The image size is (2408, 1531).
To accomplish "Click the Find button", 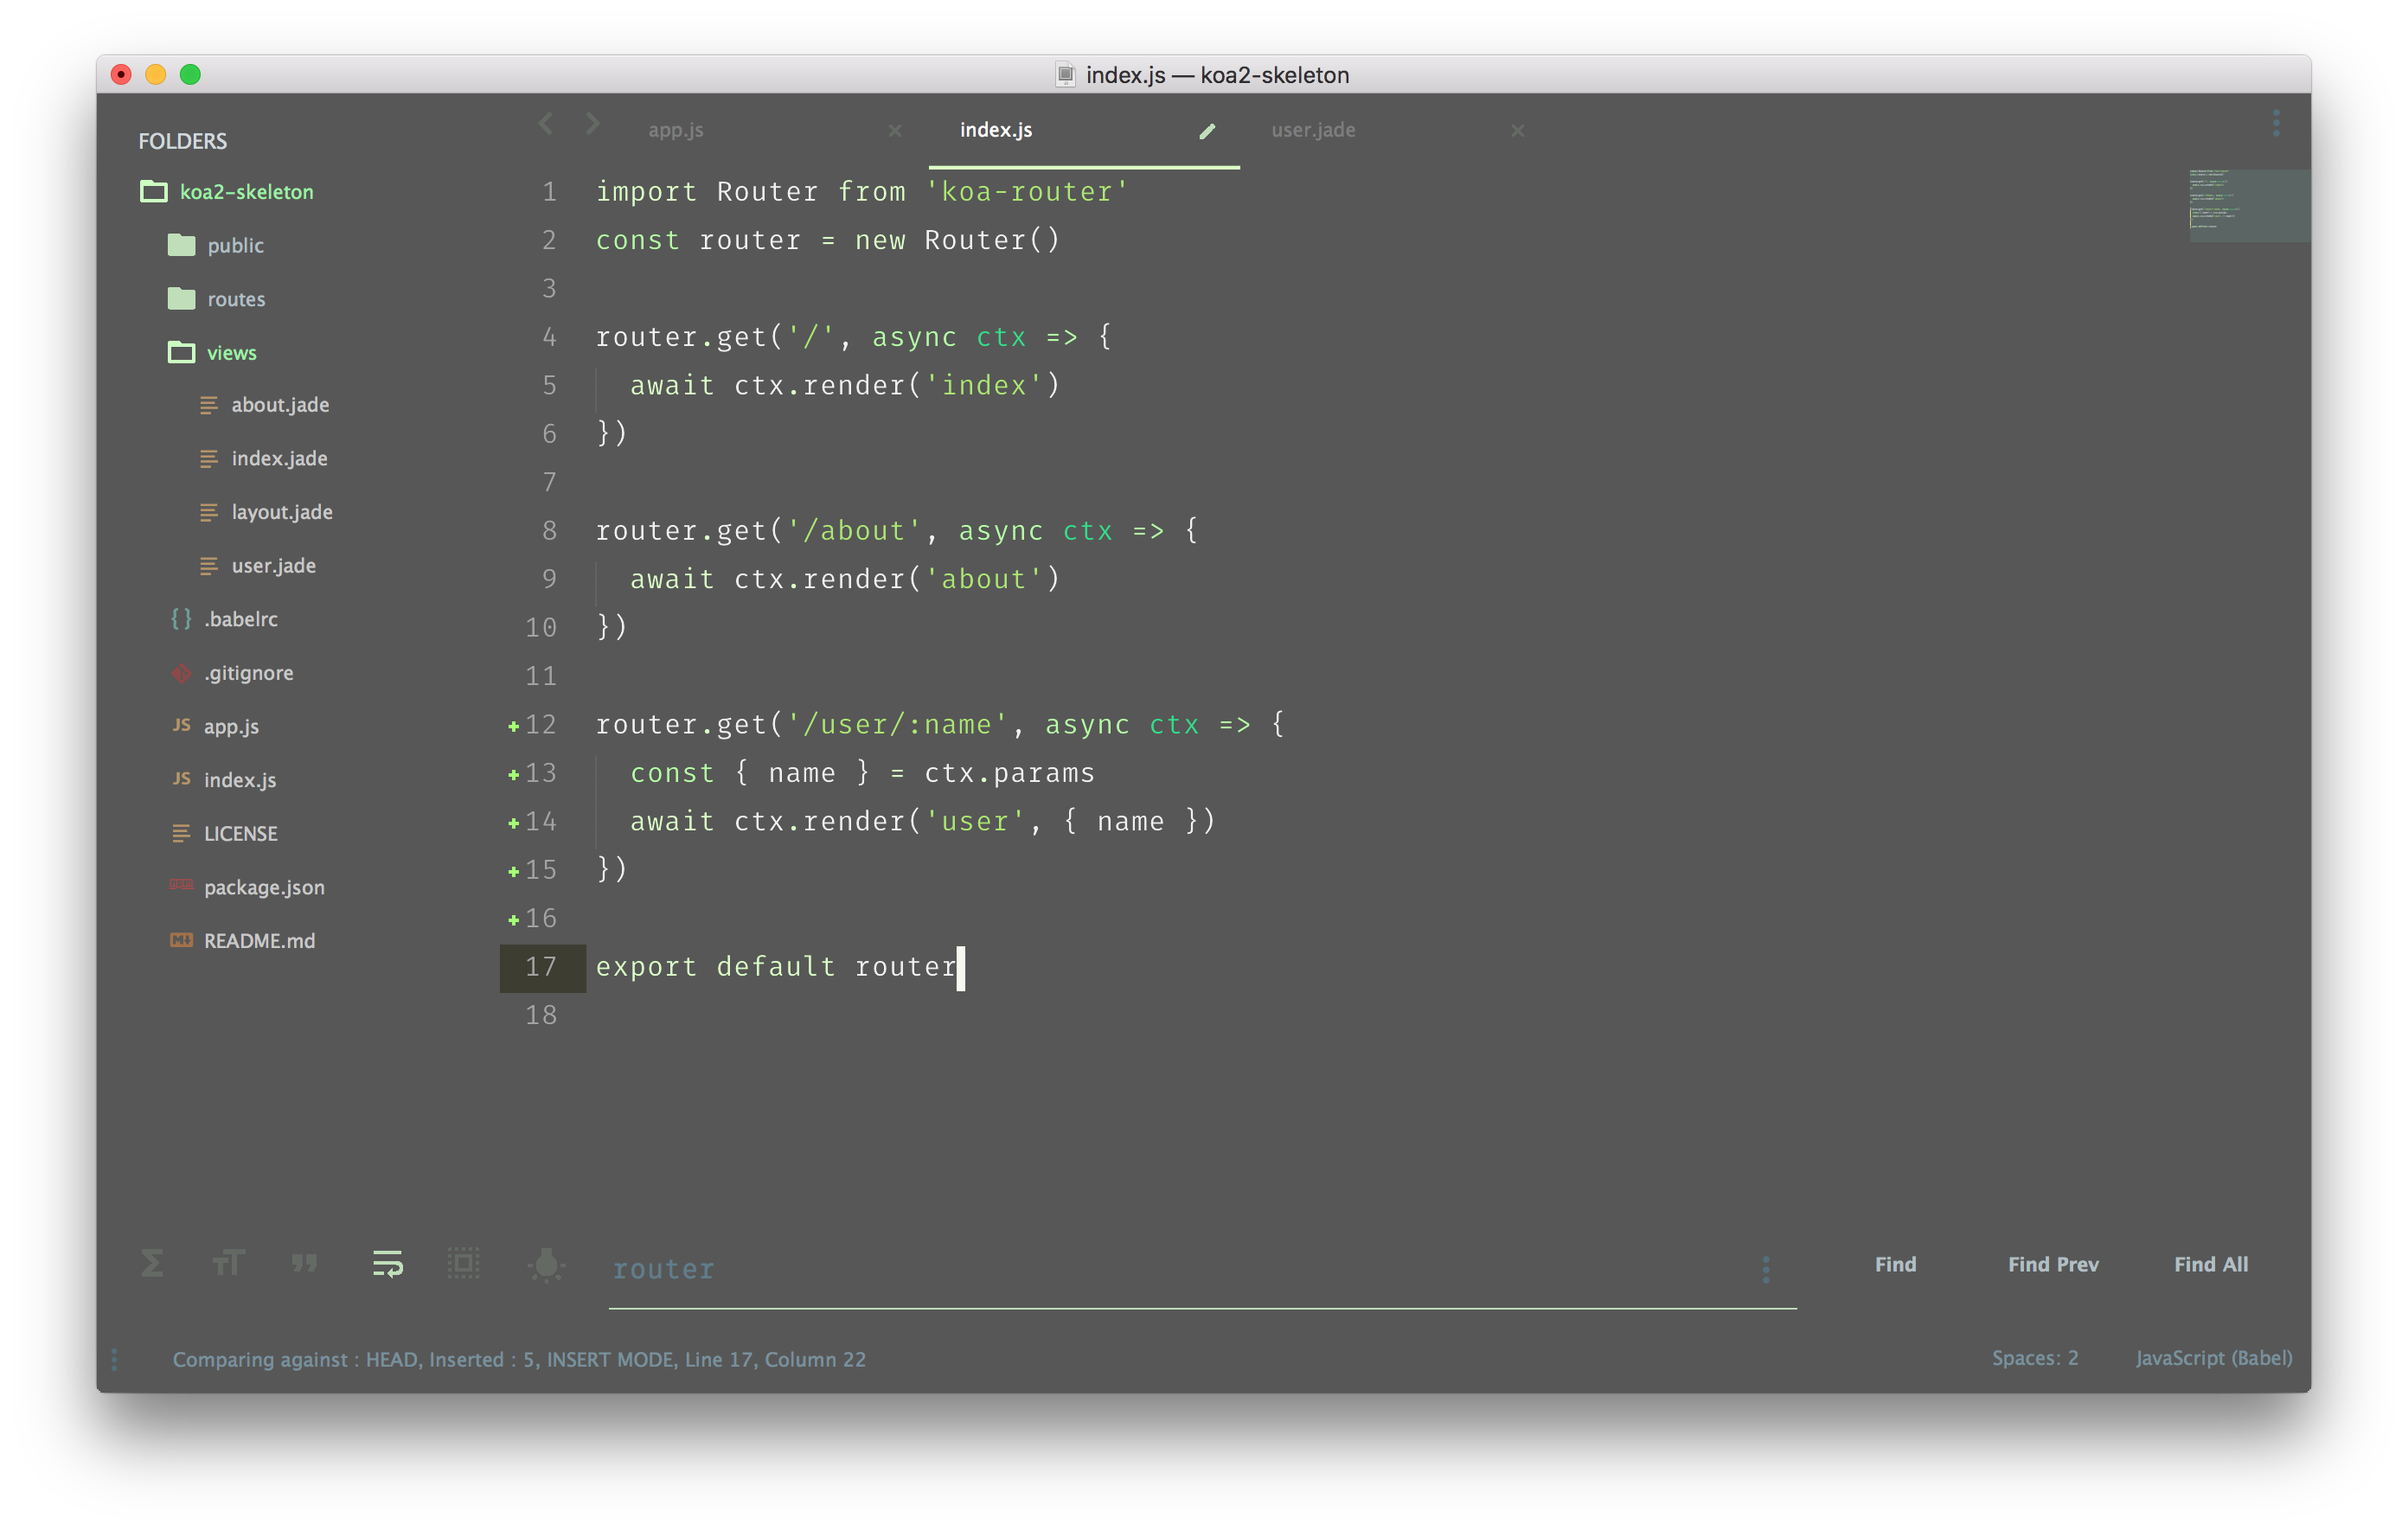I will pyautogui.click(x=1895, y=1264).
